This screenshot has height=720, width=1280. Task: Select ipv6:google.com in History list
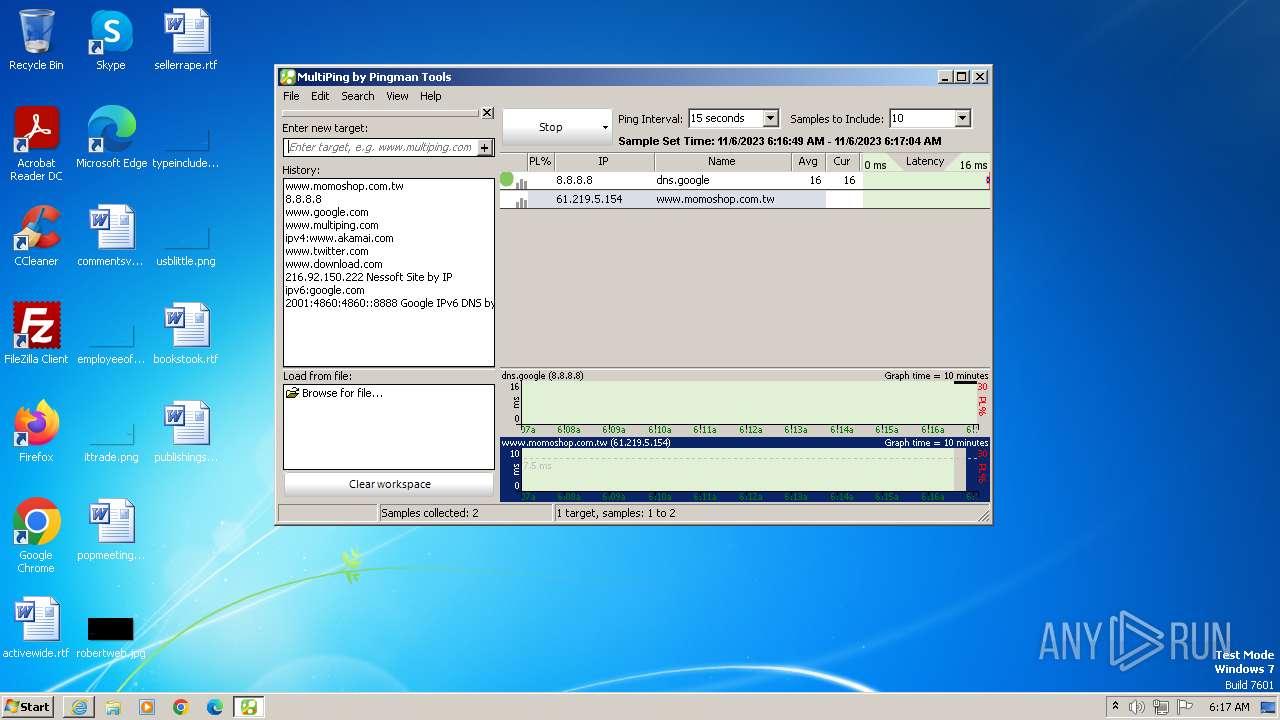tap(325, 290)
